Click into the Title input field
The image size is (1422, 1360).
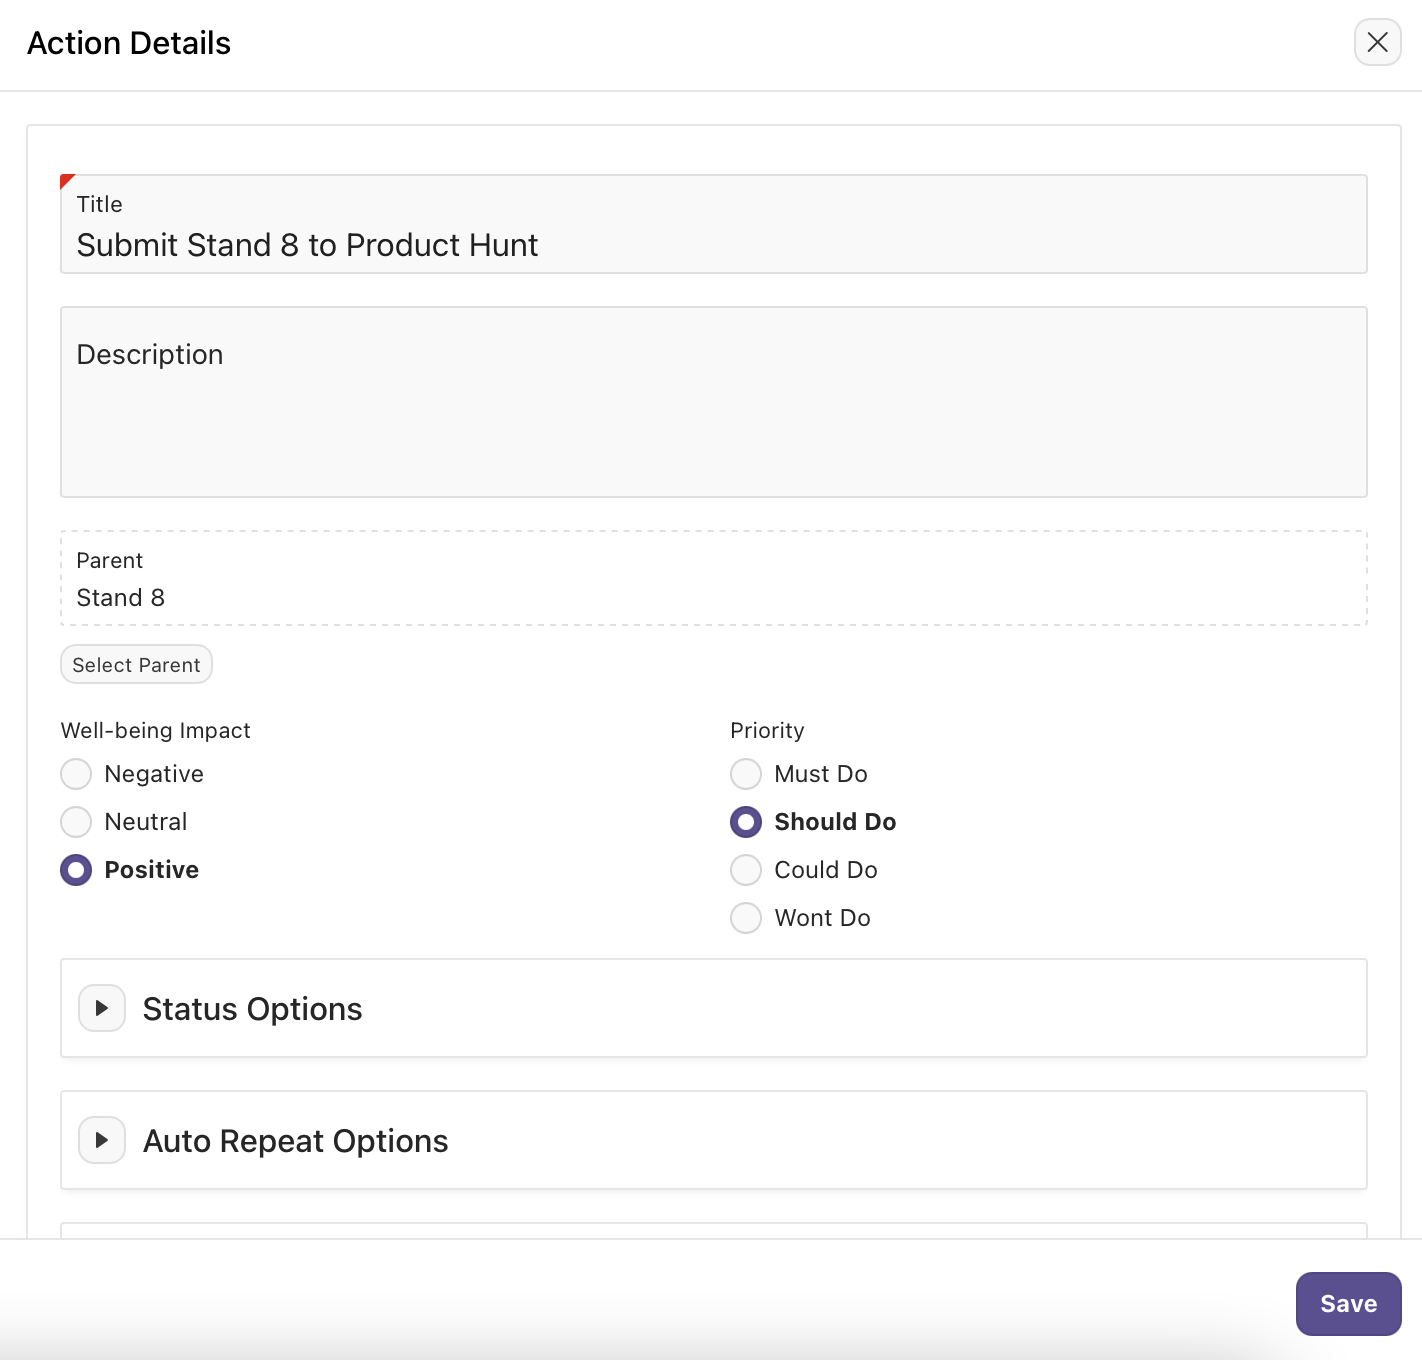click(713, 245)
